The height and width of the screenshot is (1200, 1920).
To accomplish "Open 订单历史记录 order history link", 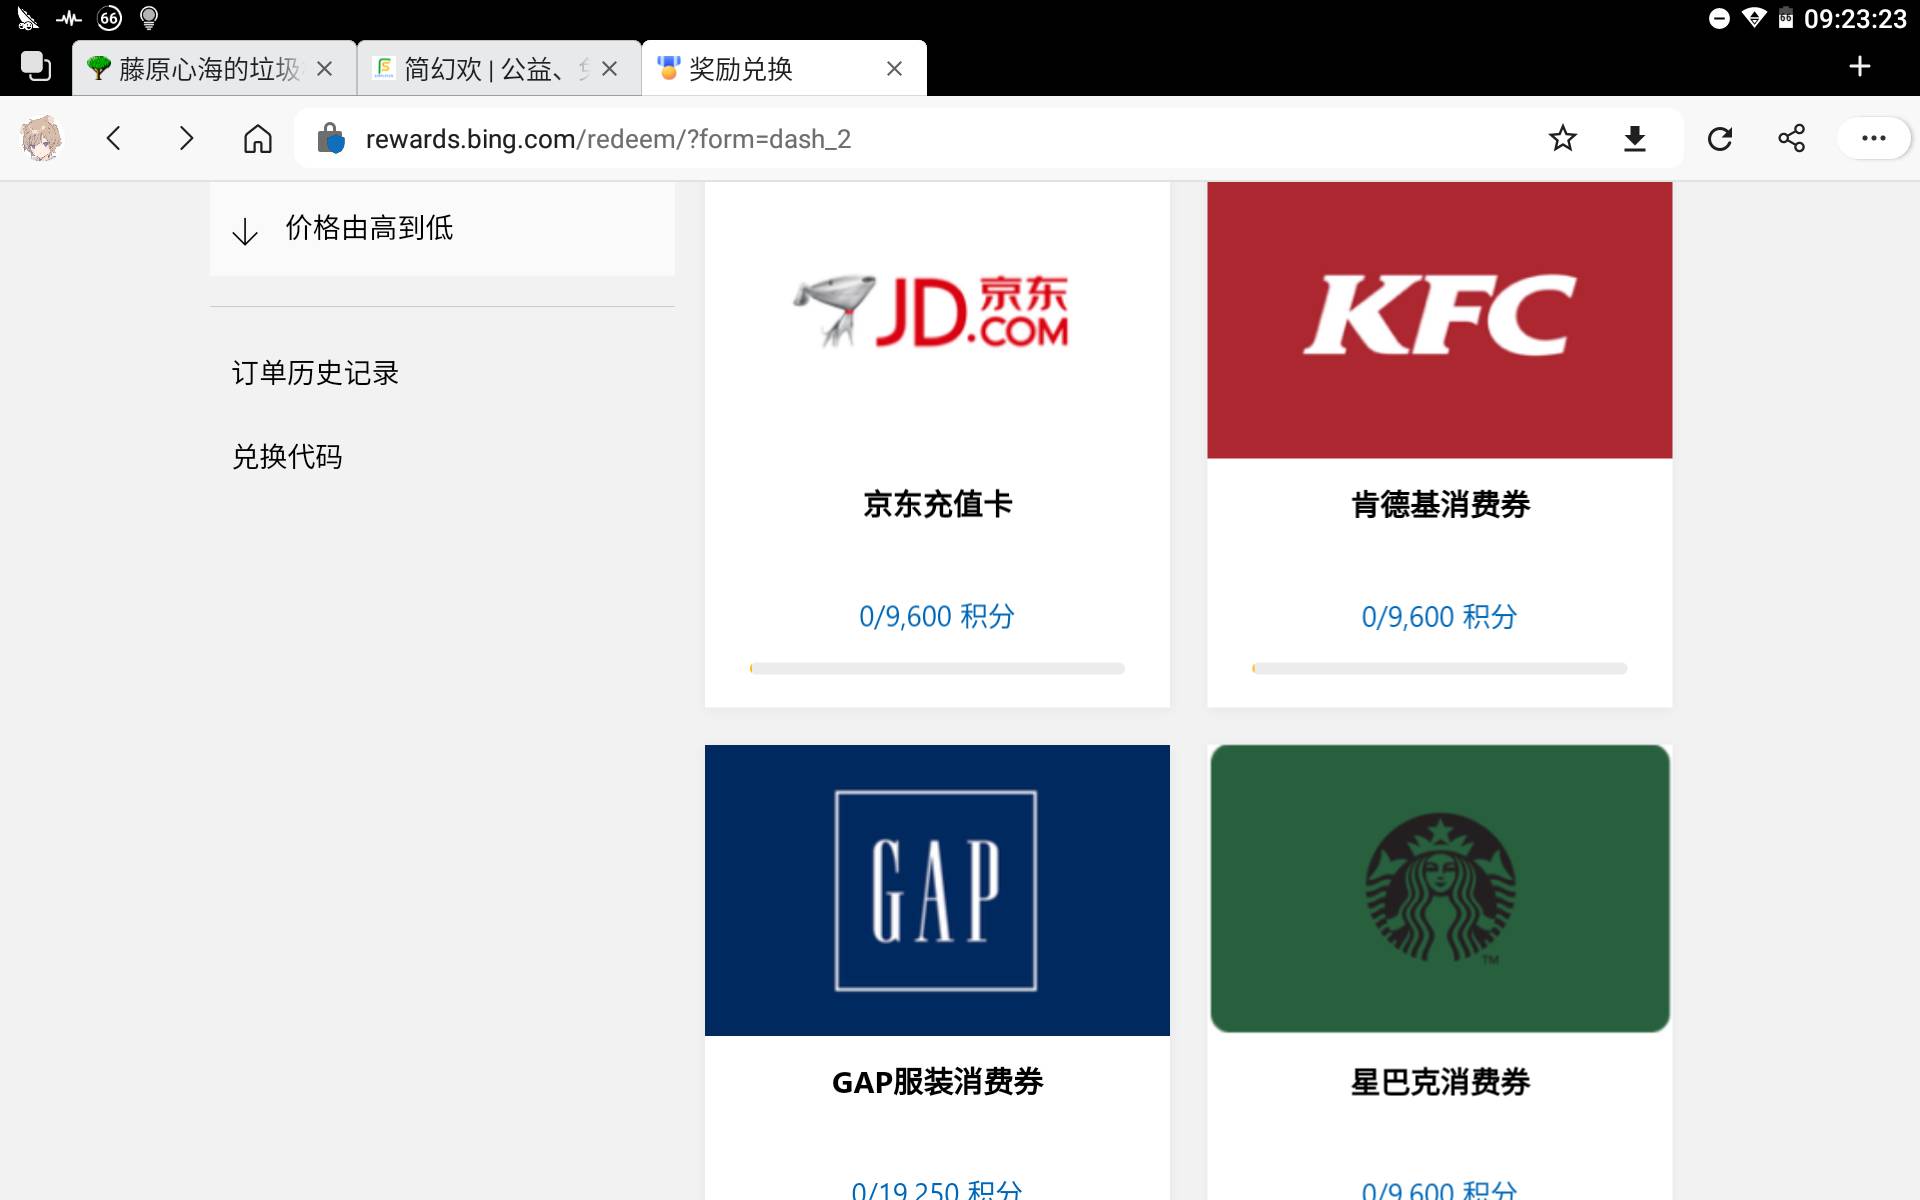I will coord(315,373).
